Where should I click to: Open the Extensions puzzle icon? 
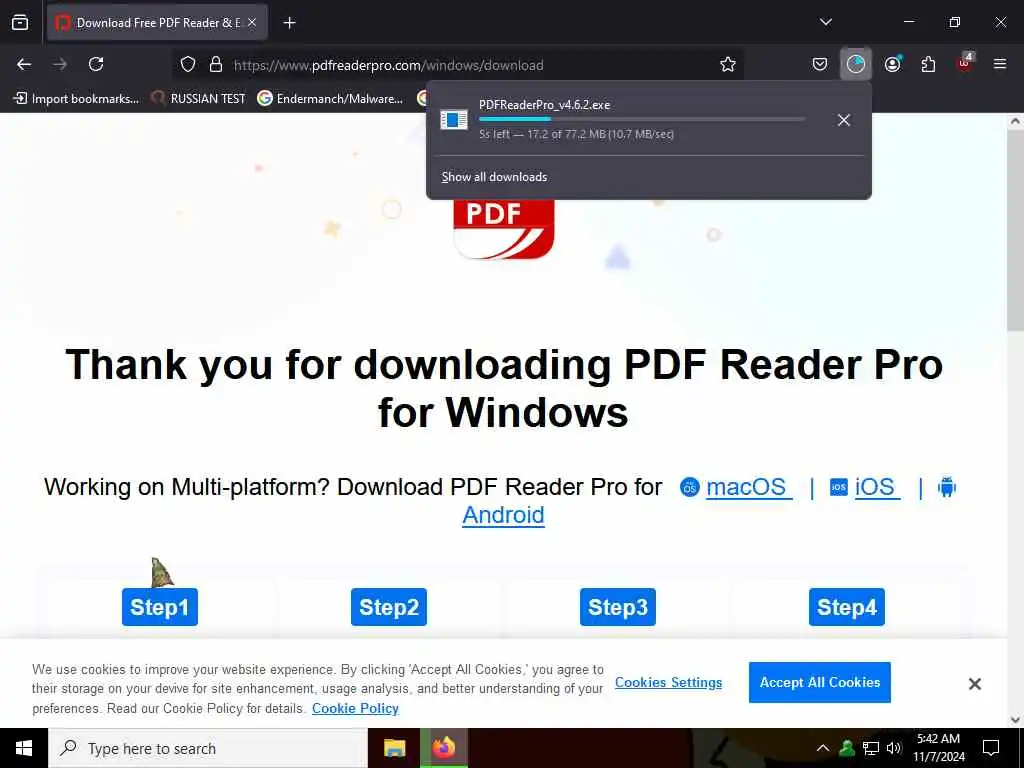pyautogui.click(x=928, y=64)
